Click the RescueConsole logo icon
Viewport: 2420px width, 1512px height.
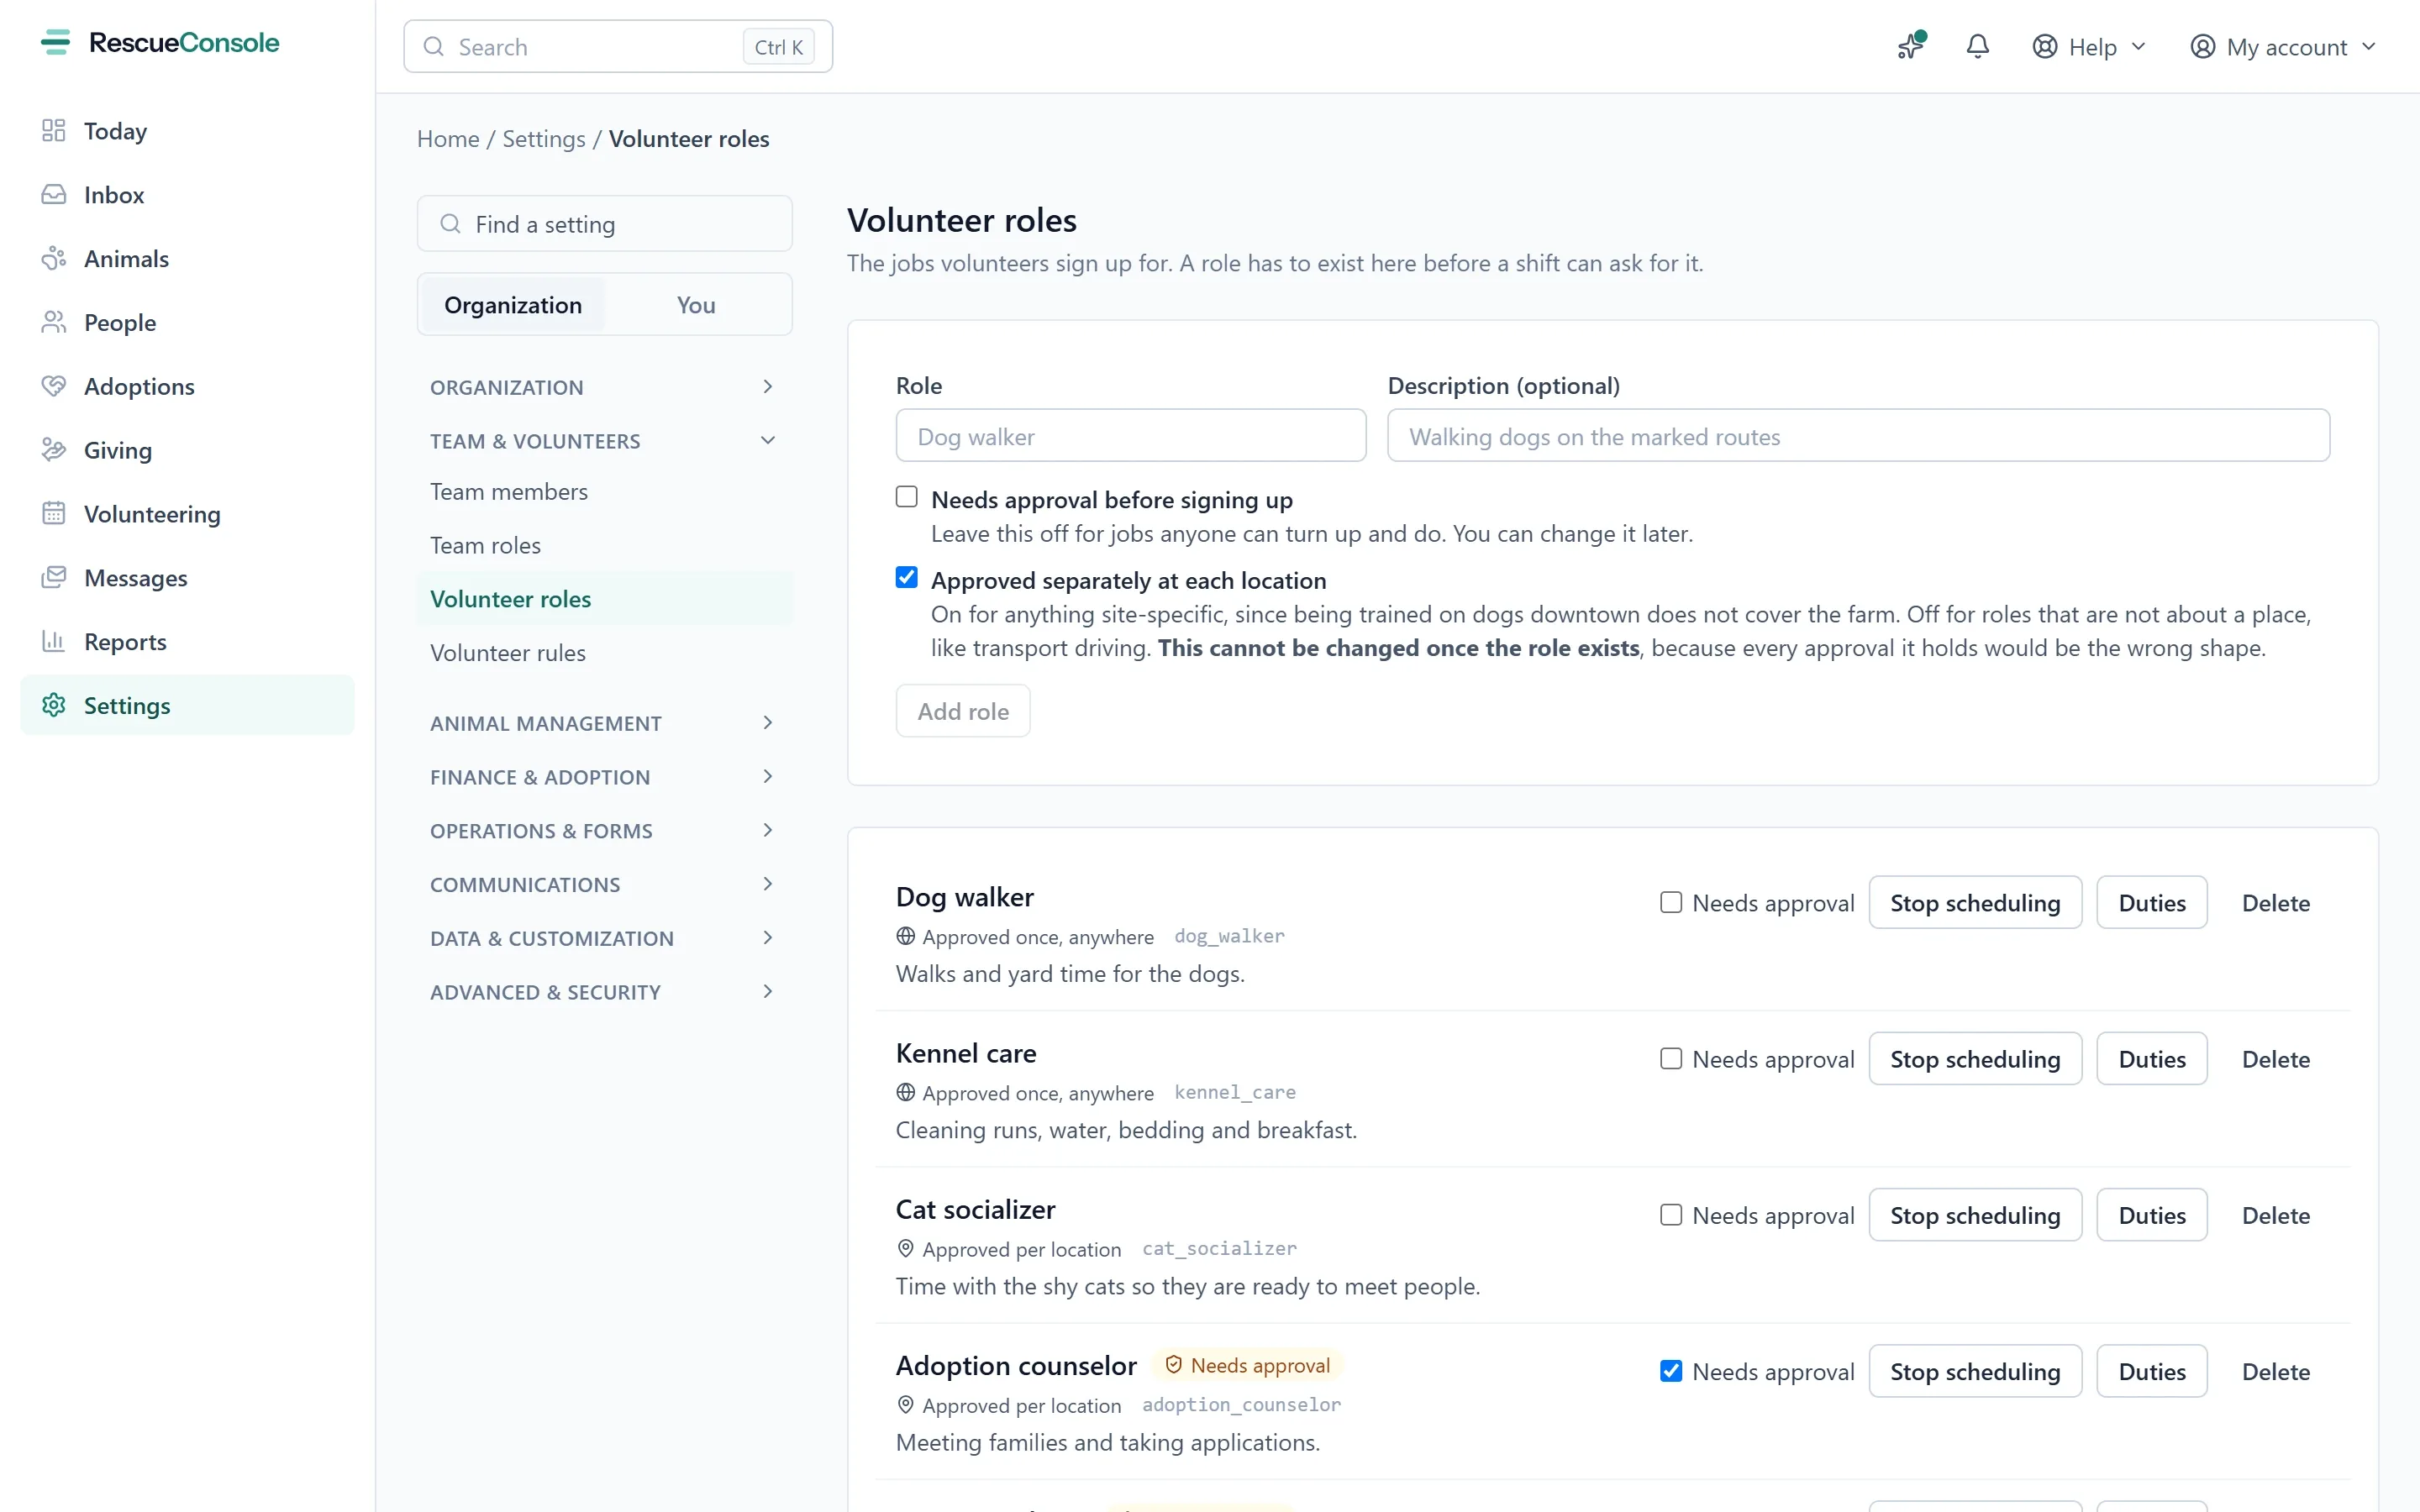tap(56, 43)
